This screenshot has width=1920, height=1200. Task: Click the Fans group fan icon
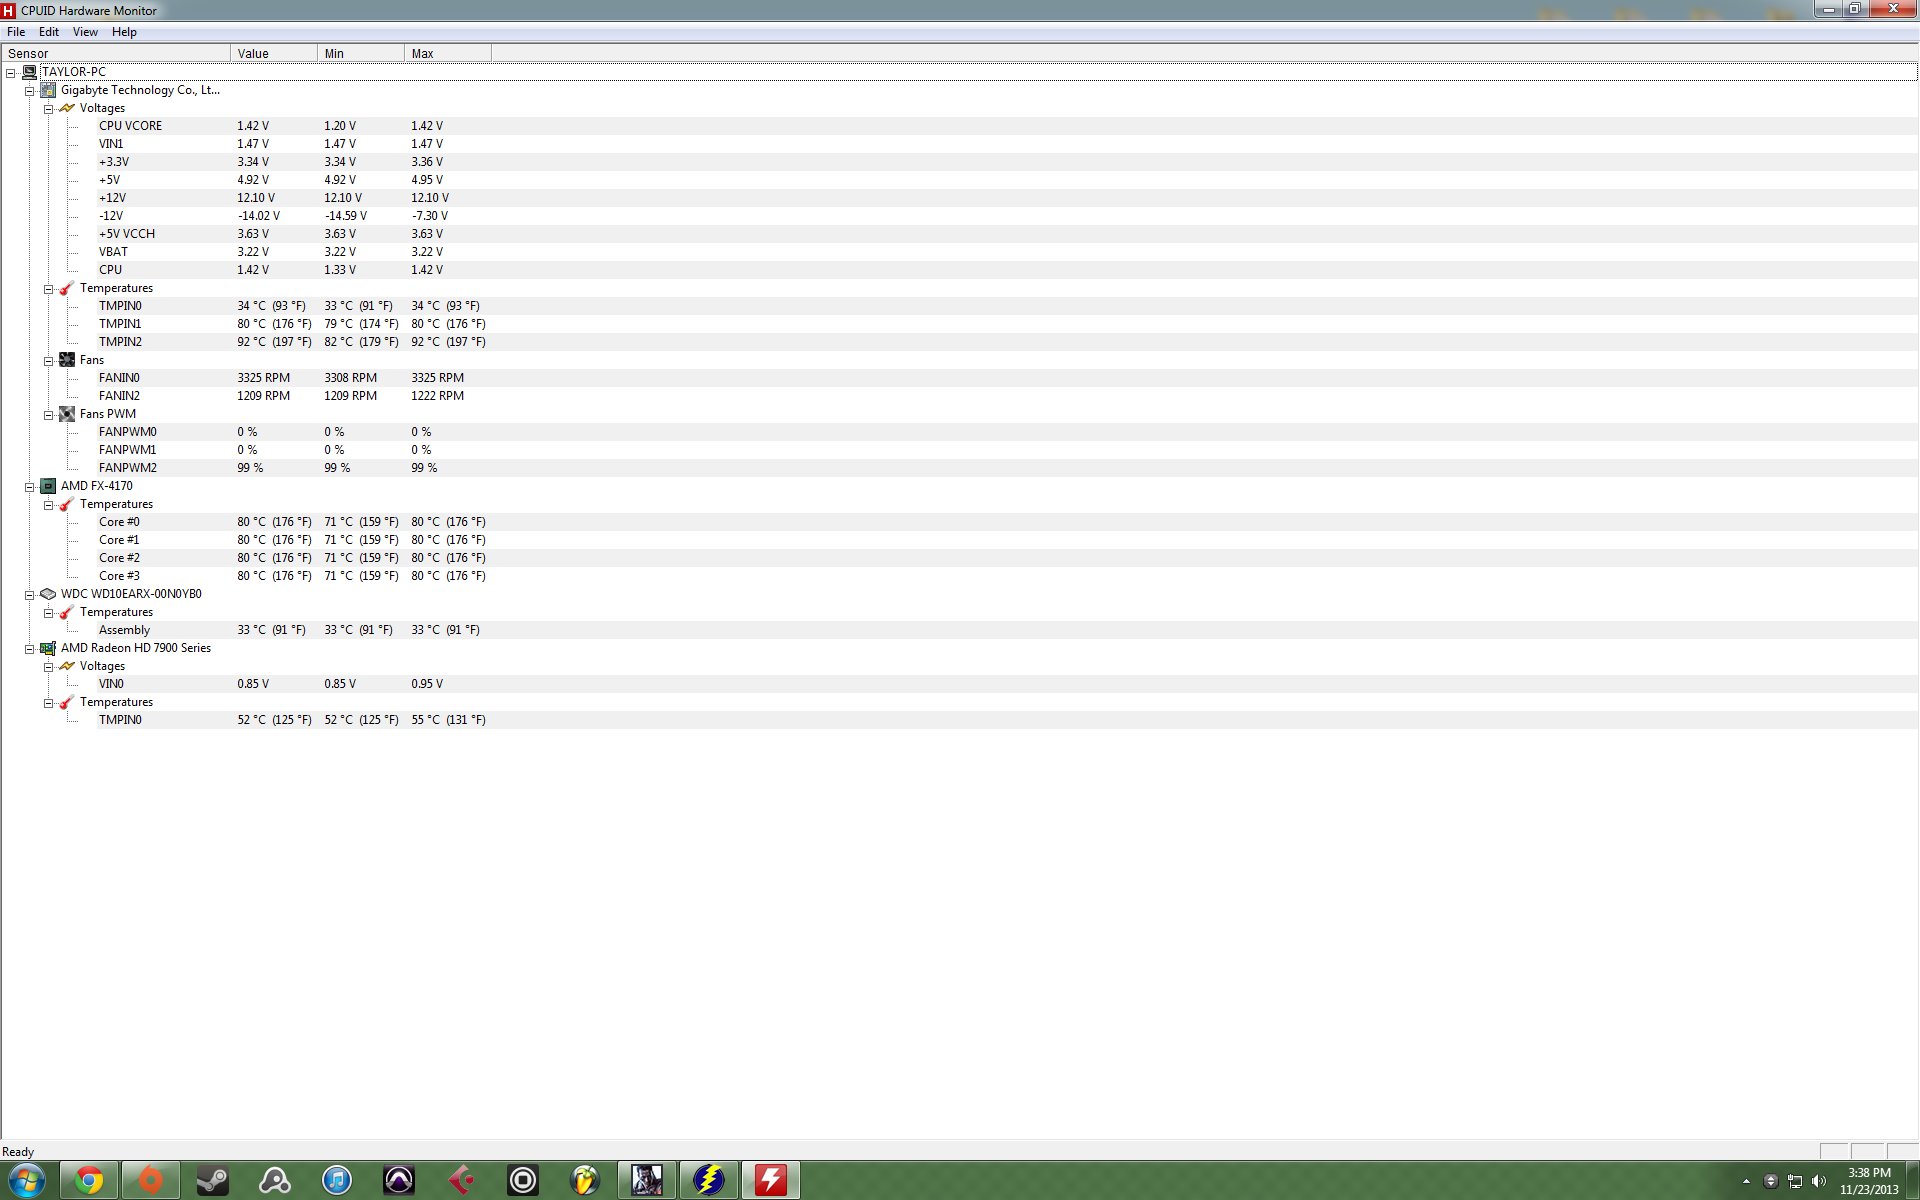pos(67,360)
